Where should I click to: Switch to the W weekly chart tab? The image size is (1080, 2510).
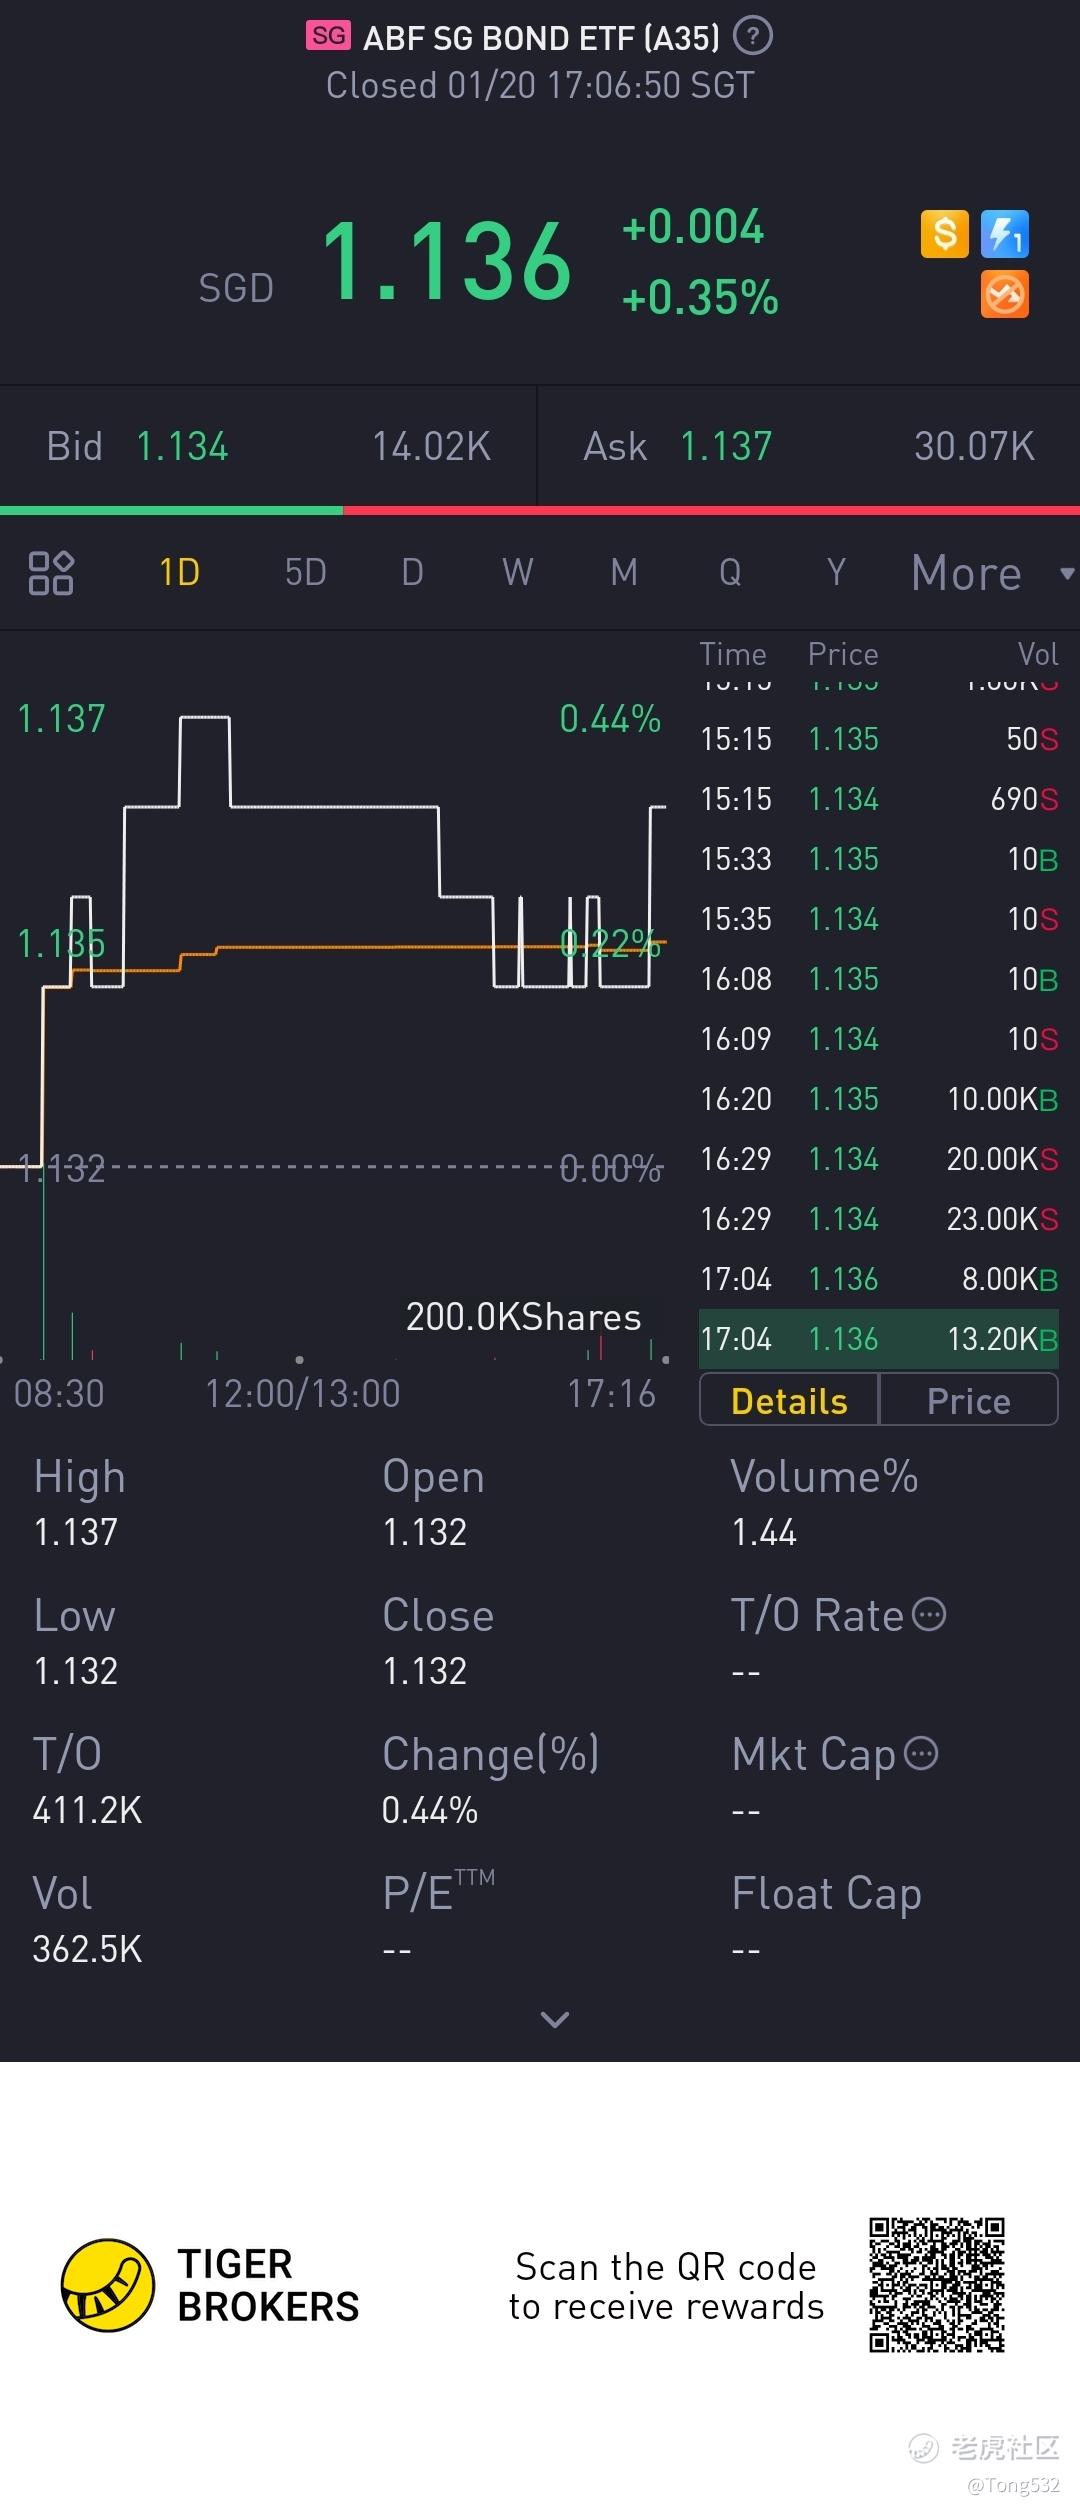click(x=518, y=573)
